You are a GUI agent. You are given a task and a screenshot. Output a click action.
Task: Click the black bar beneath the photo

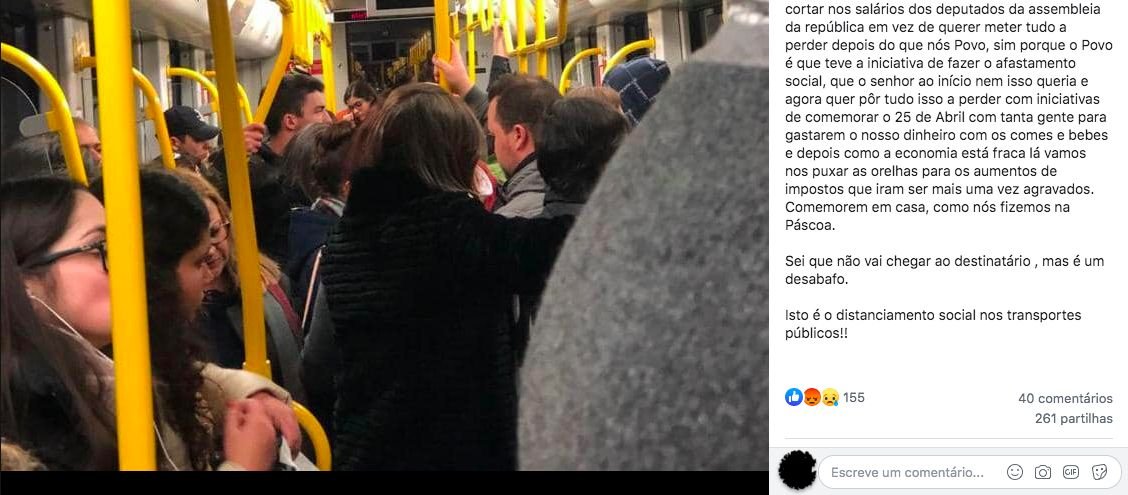click(x=384, y=483)
